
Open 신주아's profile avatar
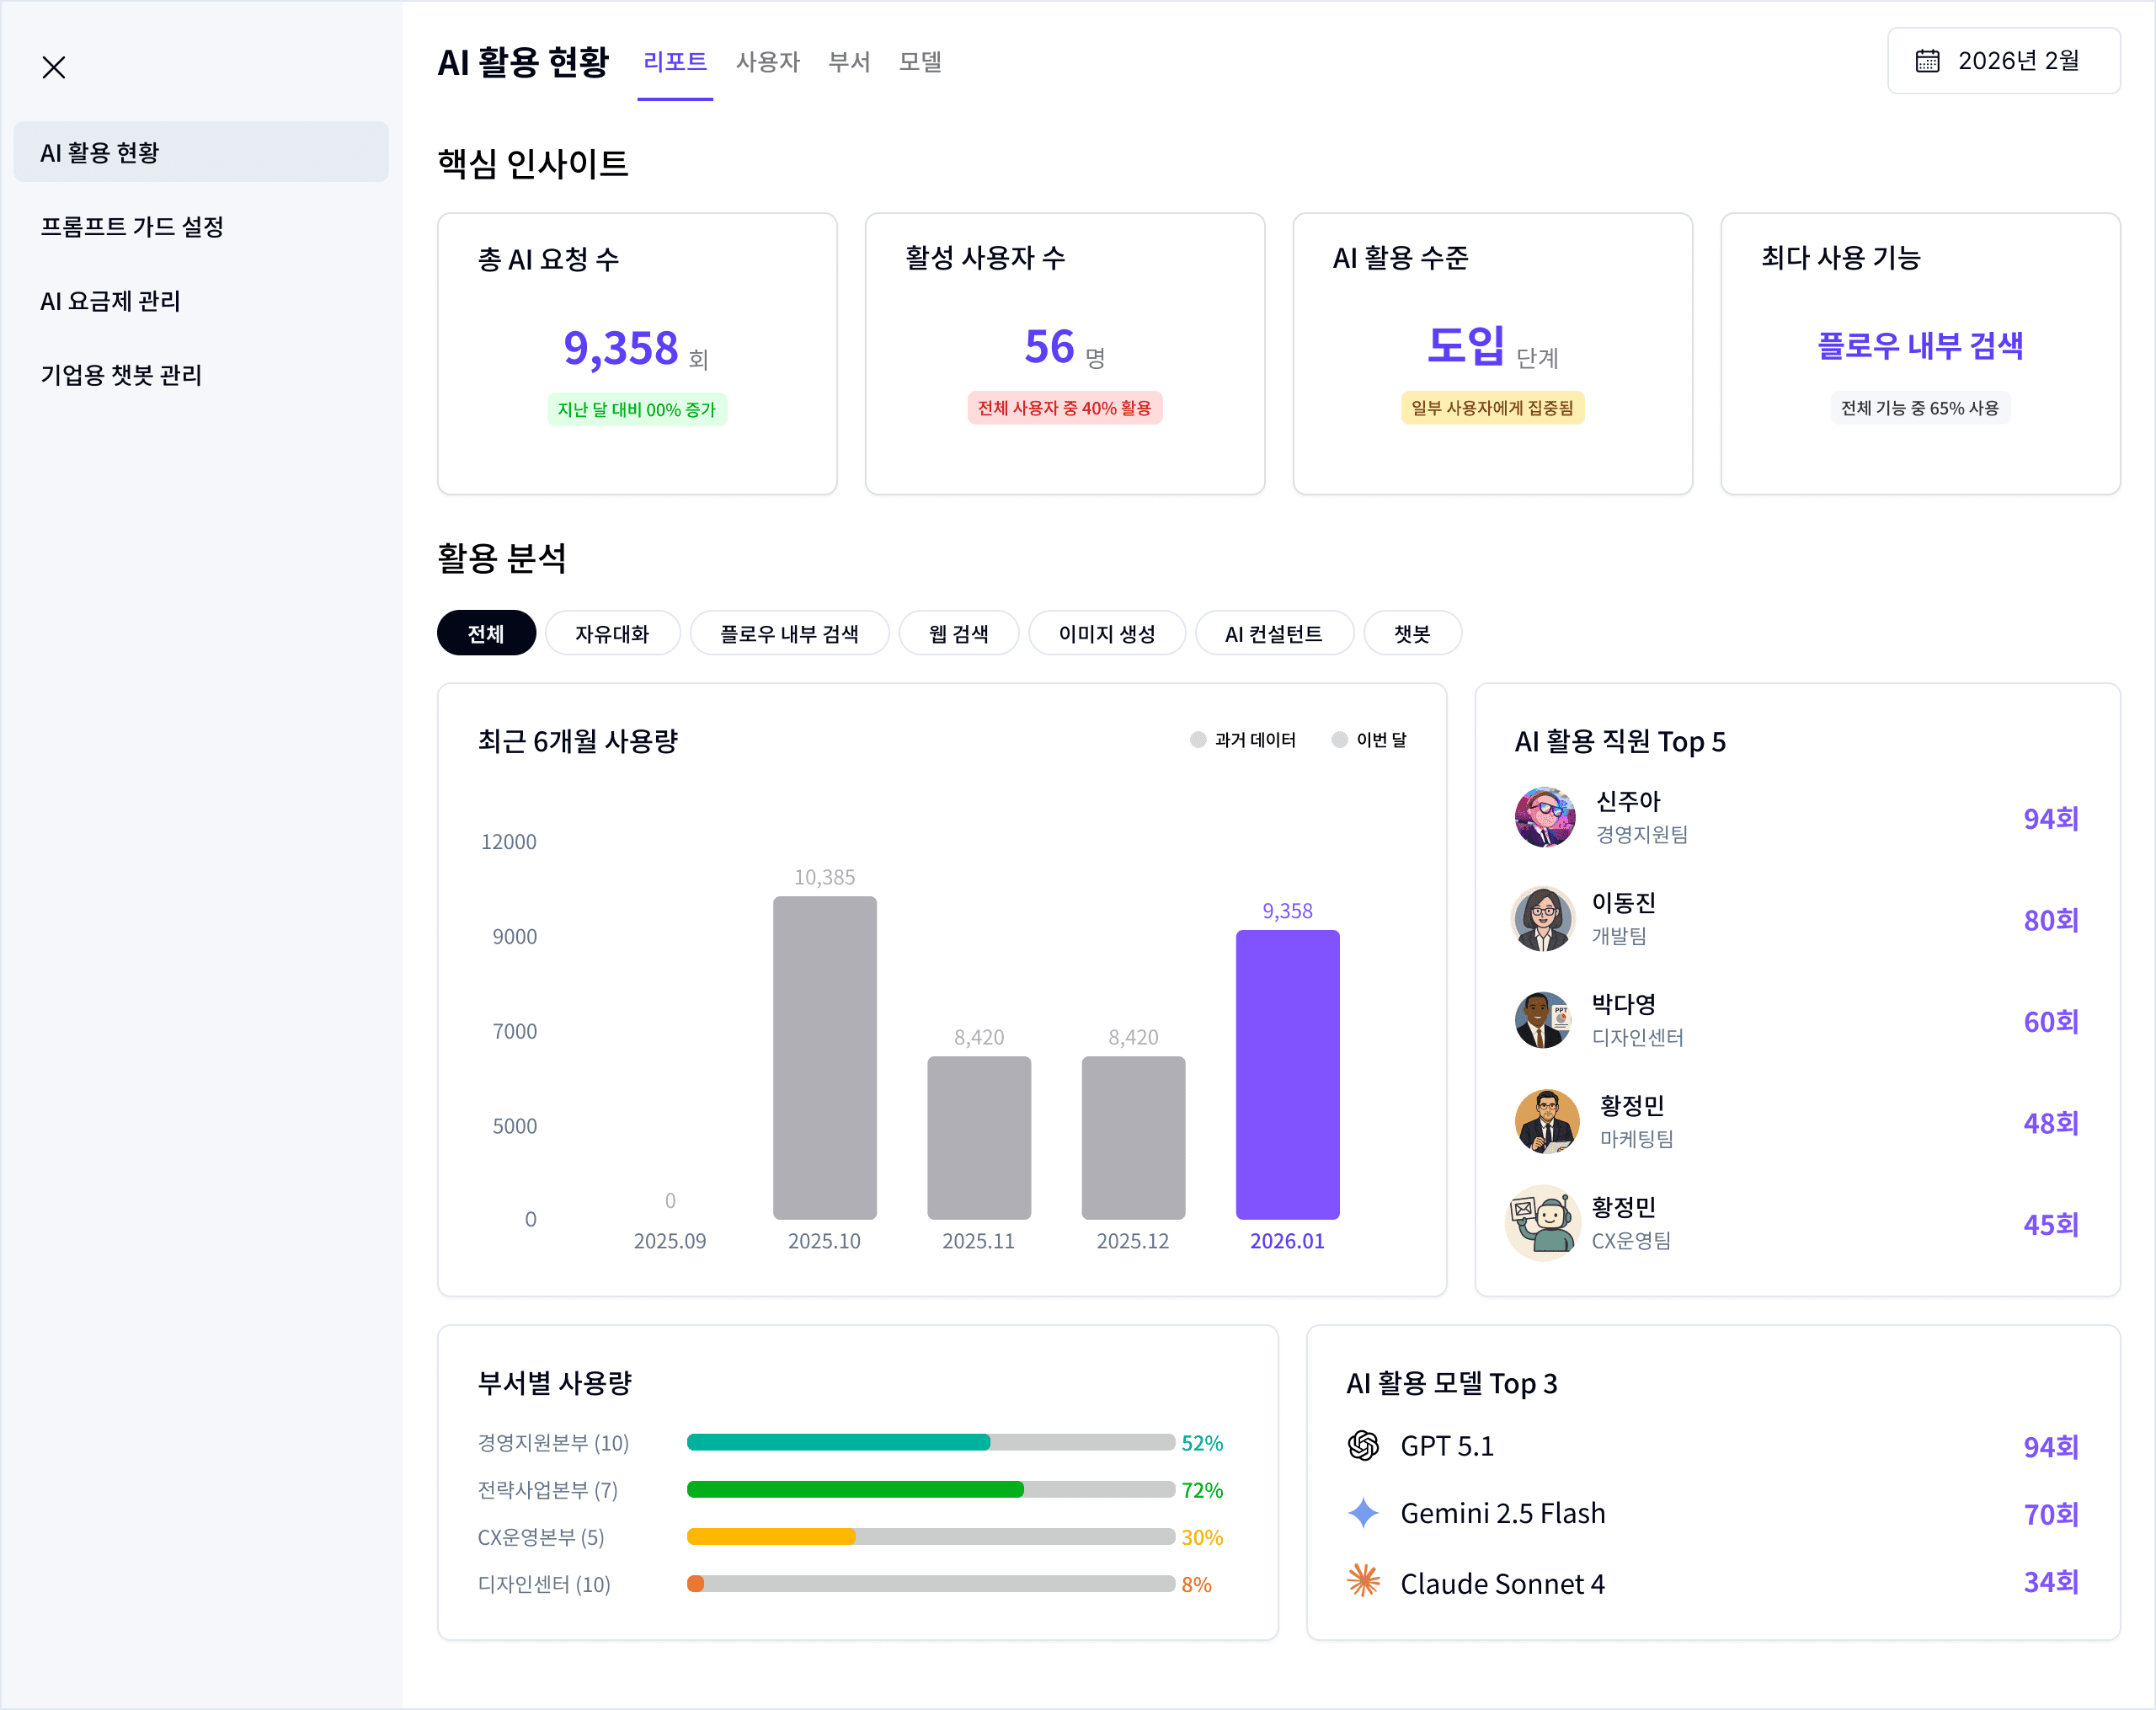(x=1544, y=817)
